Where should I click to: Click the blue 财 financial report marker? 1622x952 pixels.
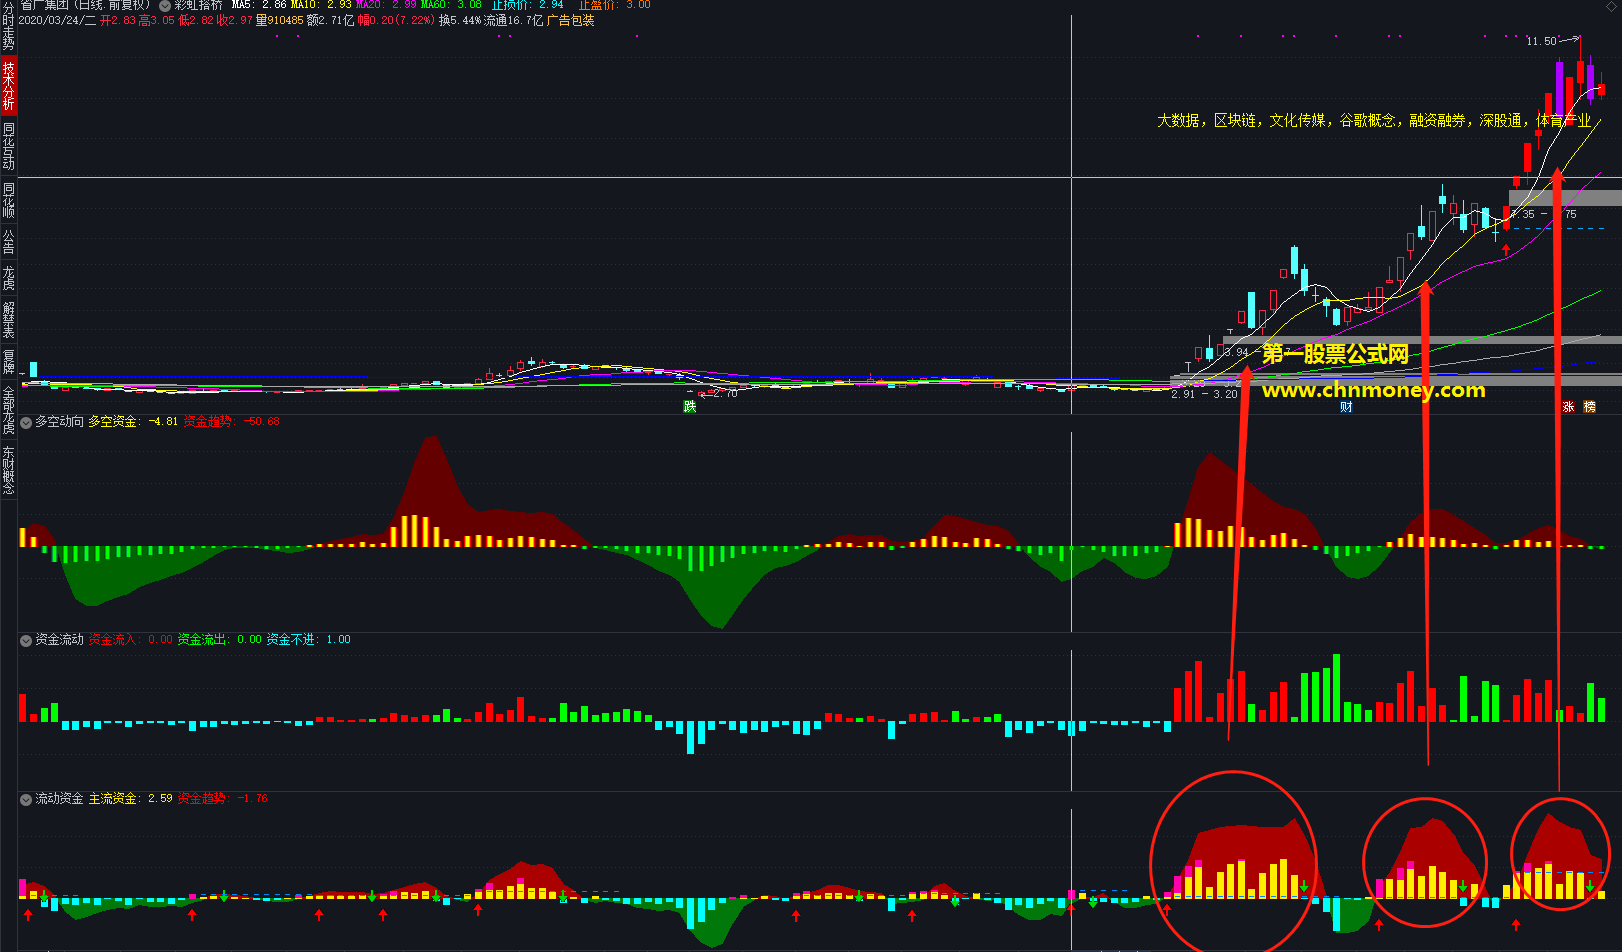(1346, 406)
